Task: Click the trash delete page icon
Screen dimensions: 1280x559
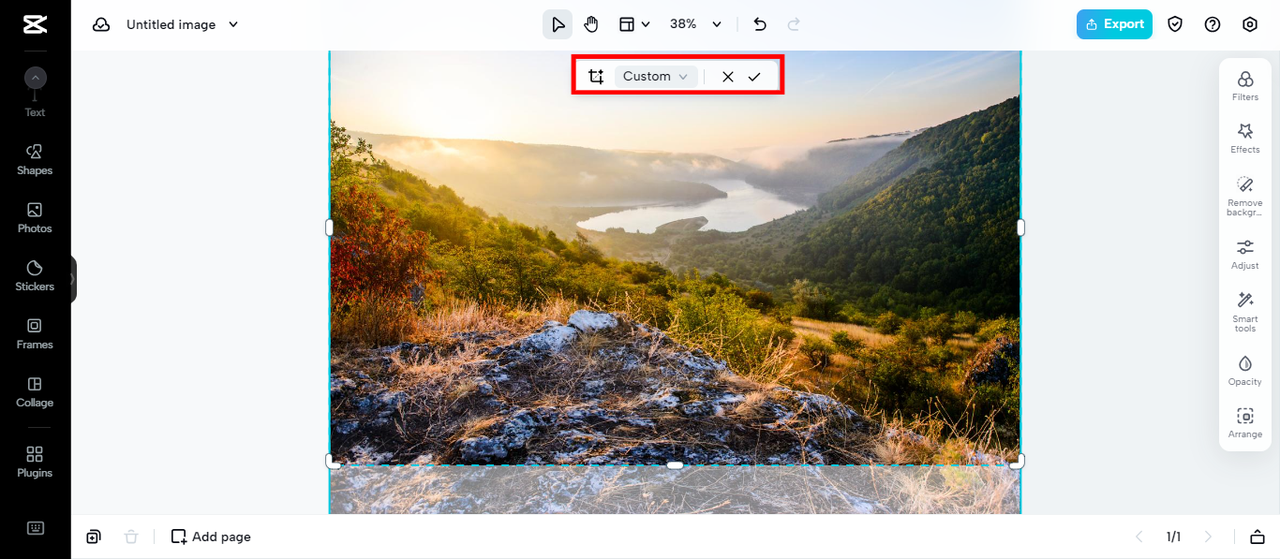Action: (131, 537)
